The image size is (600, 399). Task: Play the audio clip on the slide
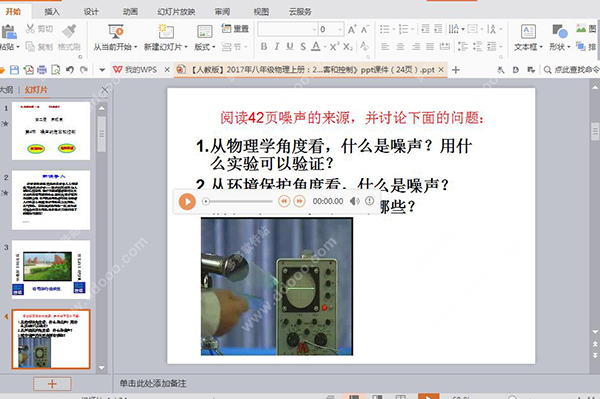[187, 202]
